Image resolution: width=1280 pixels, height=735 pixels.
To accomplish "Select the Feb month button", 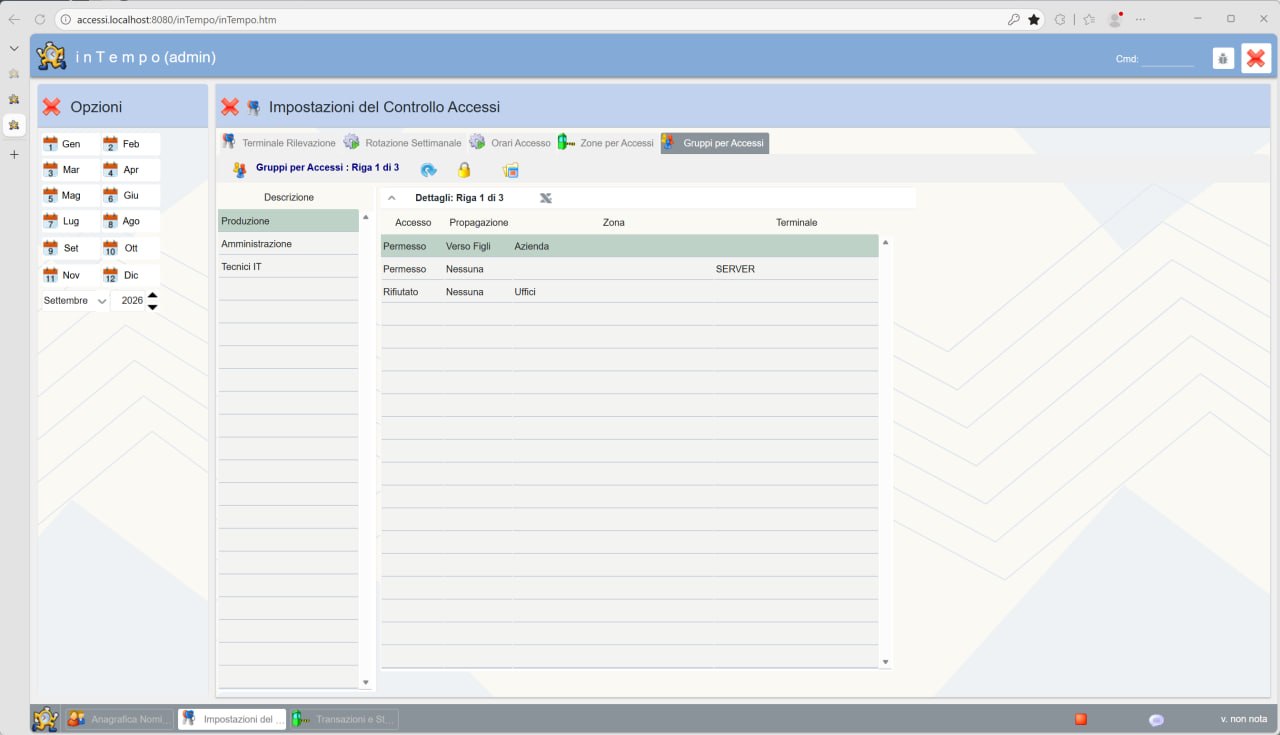I will pos(130,144).
